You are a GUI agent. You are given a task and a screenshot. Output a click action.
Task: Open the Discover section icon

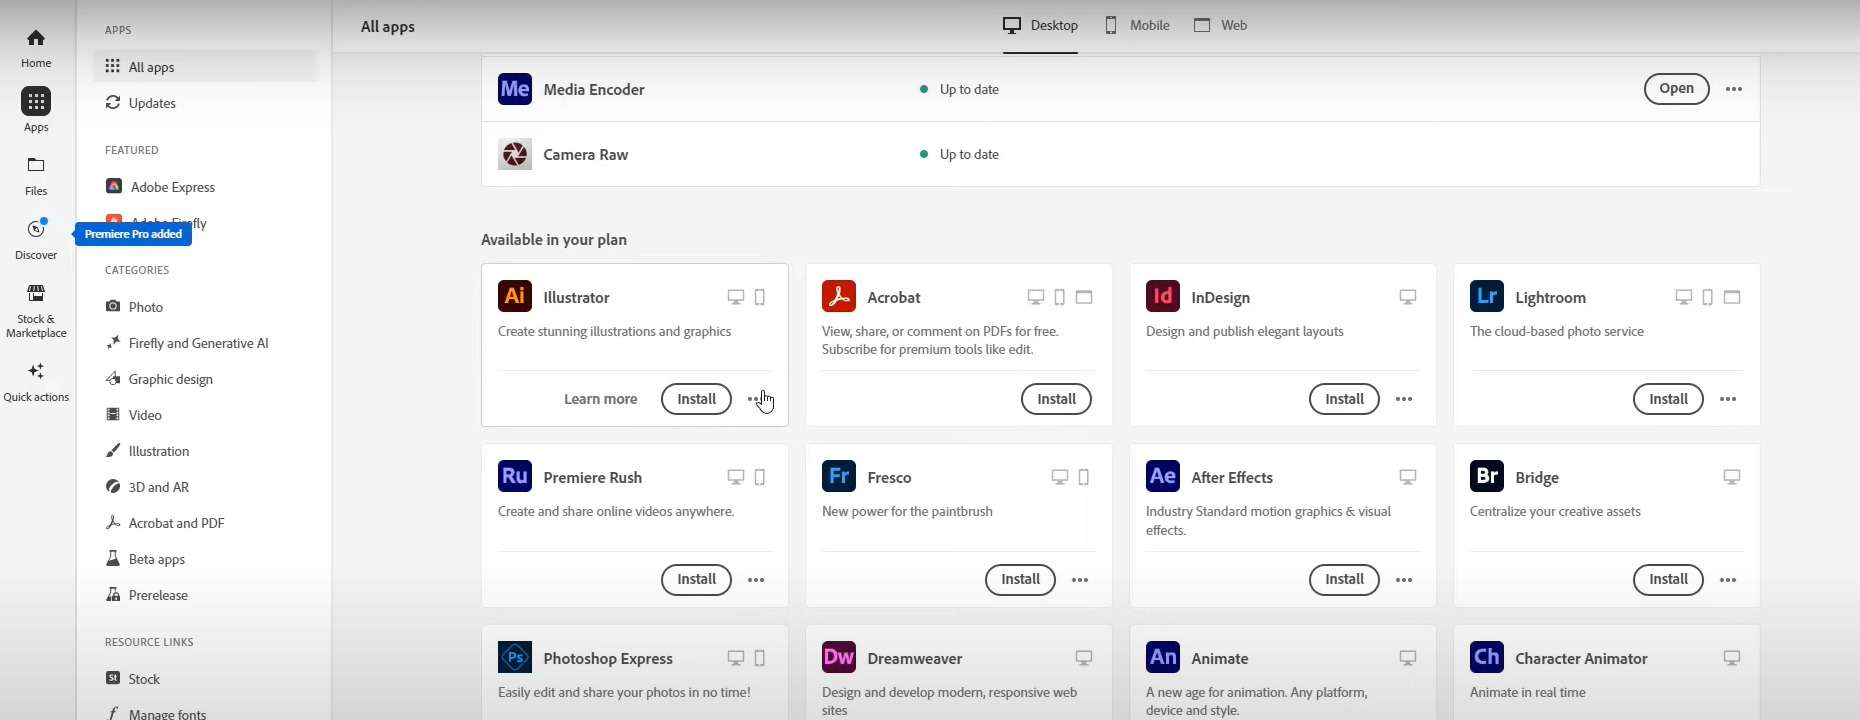[36, 229]
